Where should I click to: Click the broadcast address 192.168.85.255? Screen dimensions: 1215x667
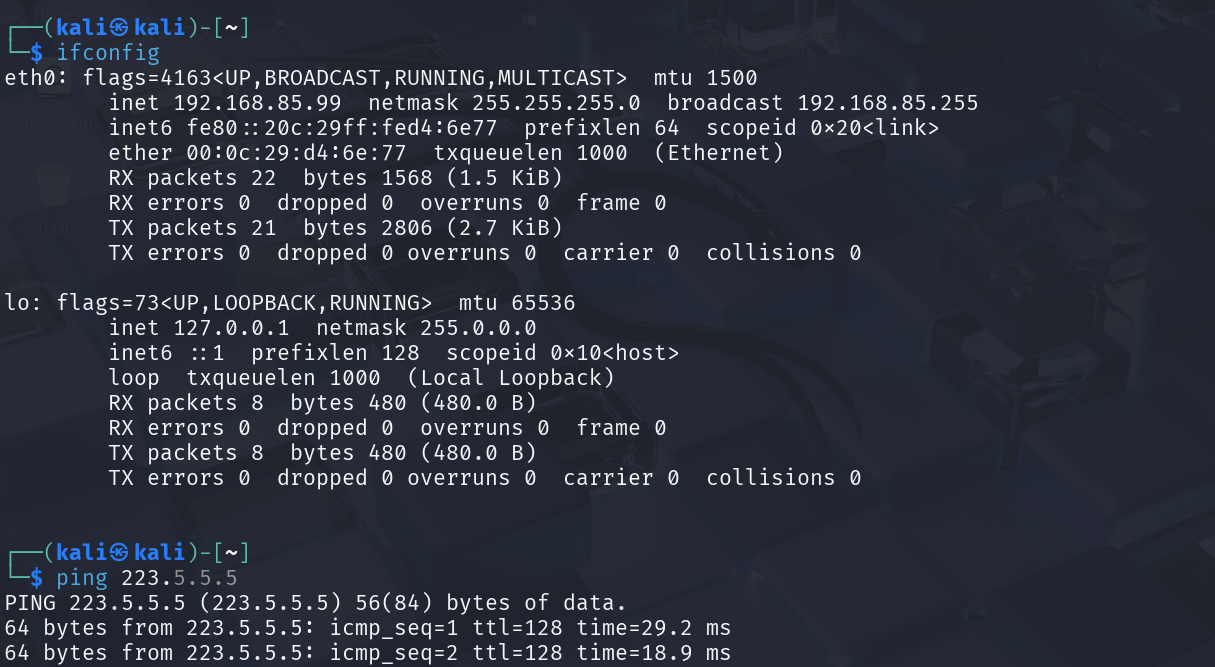[888, 102]
